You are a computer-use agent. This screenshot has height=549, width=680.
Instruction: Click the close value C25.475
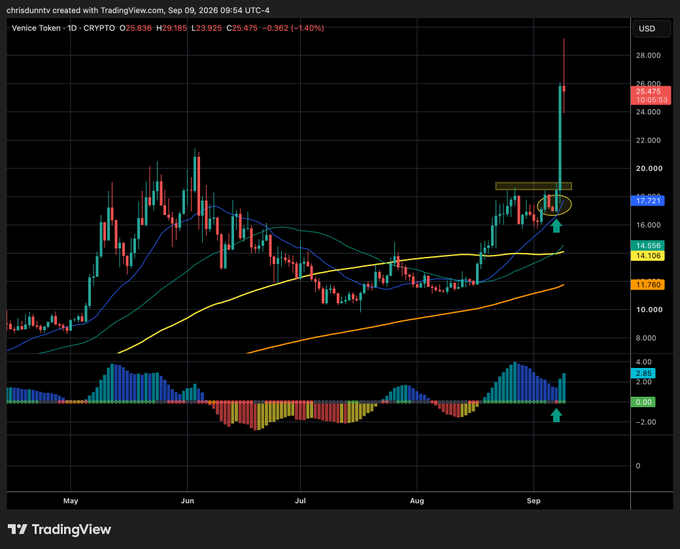(242, 28)
